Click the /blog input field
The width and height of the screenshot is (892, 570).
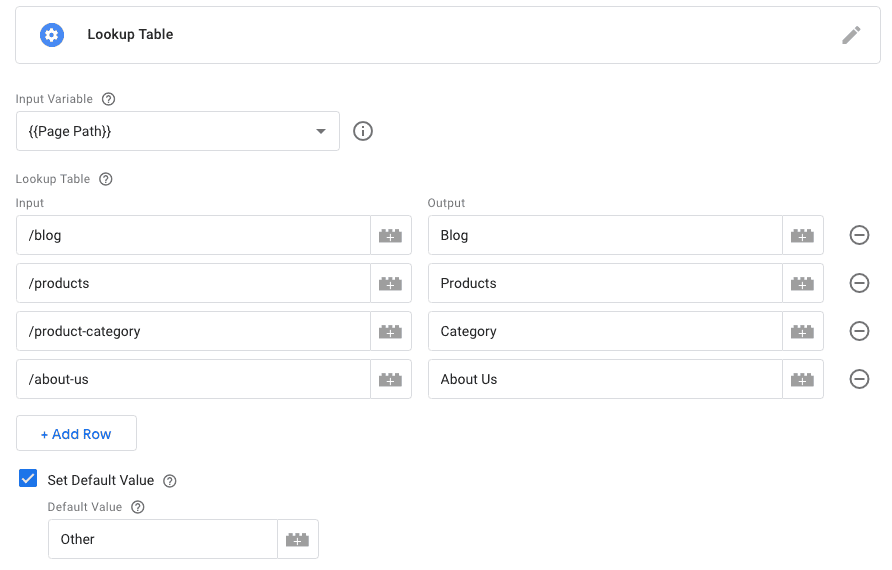(193, 236)
